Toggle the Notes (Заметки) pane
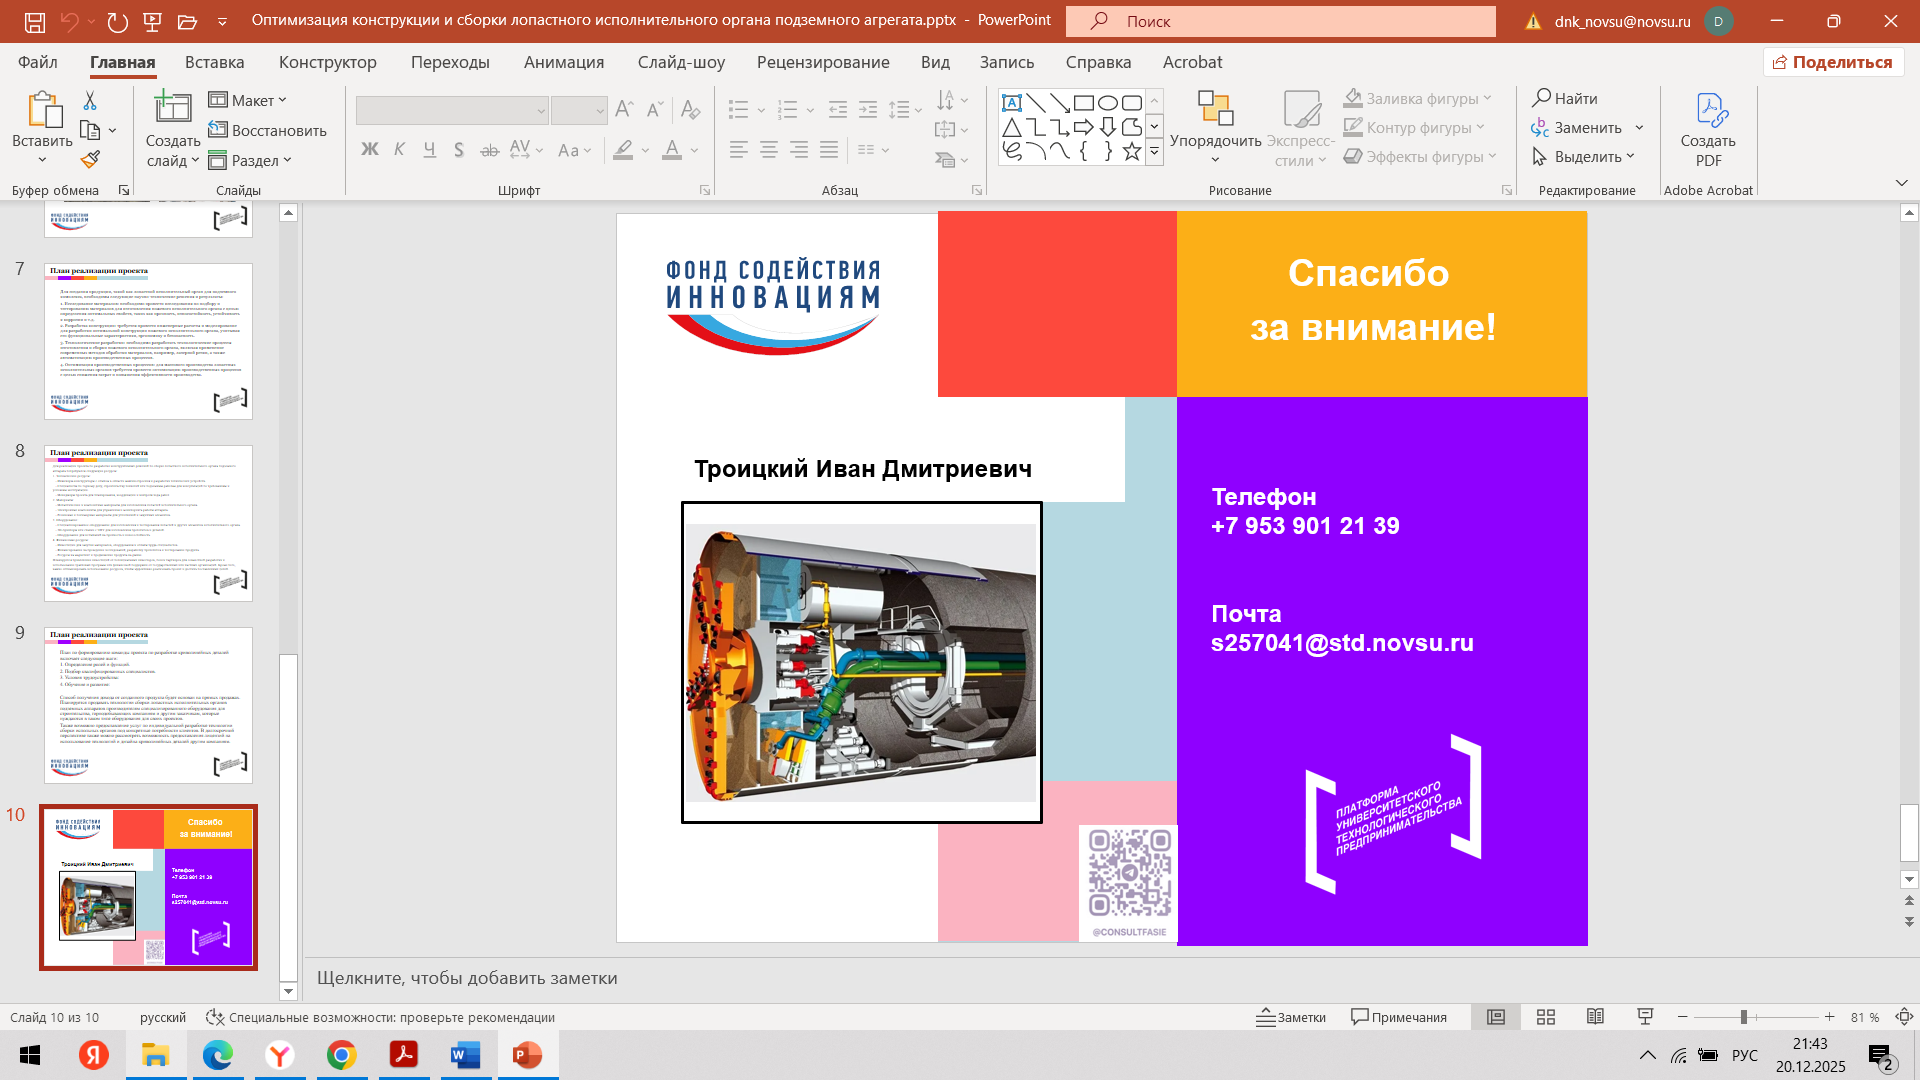This screenshot has width=1920, height=1080. pos(1291,1017)
